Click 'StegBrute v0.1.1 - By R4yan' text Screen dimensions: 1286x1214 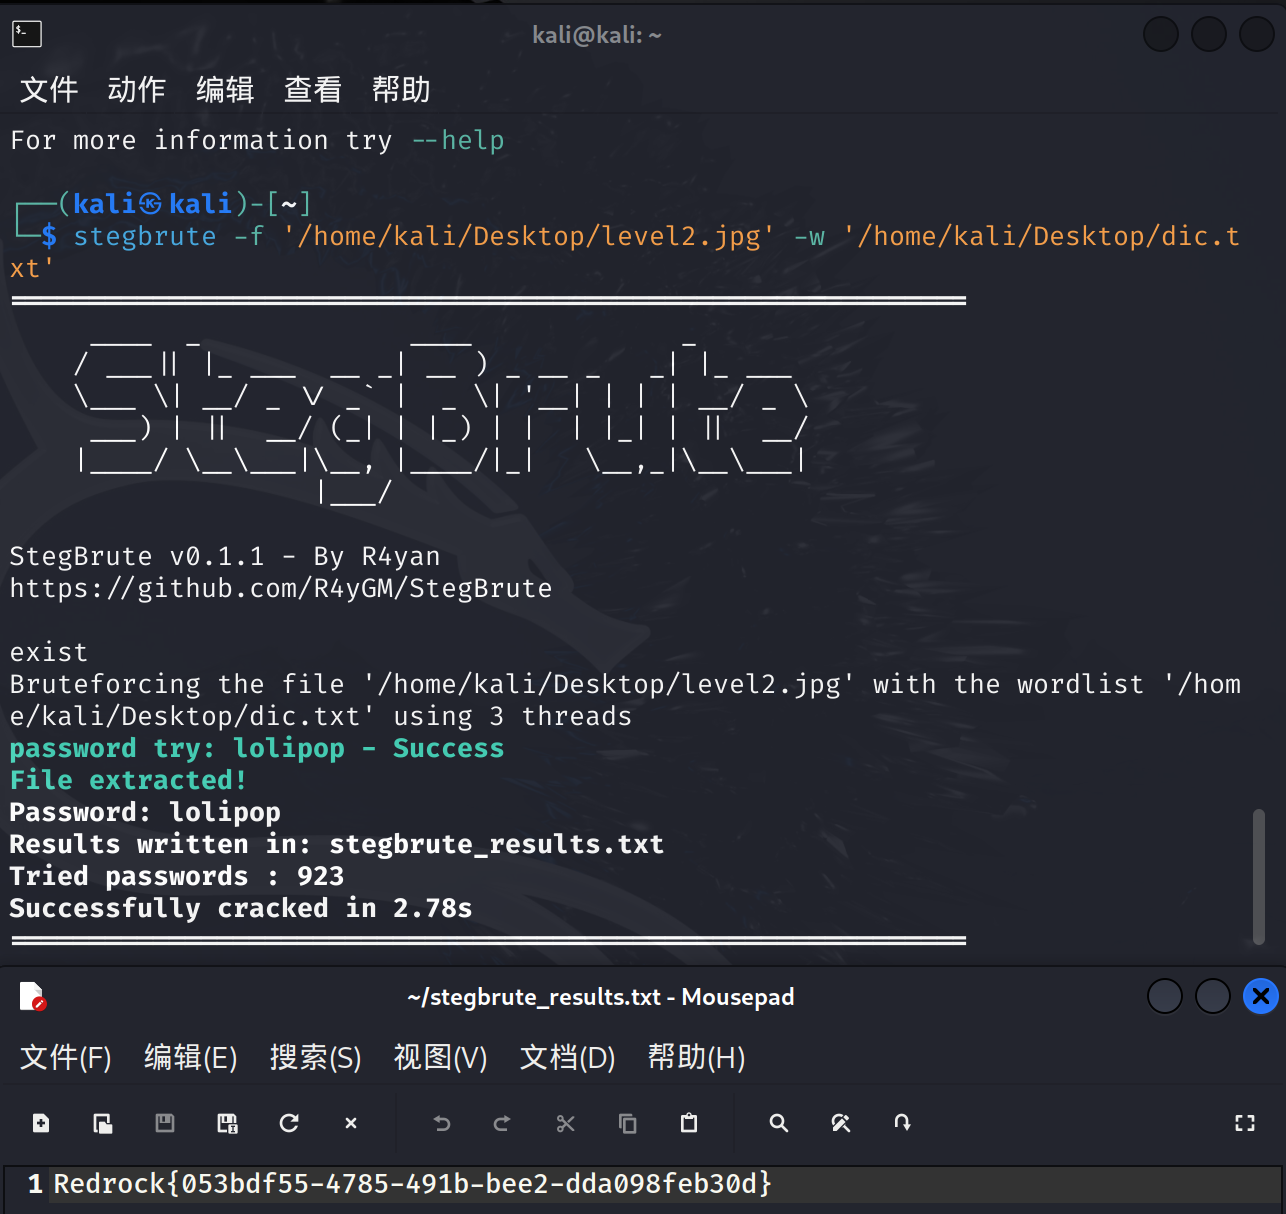(225, 556)
